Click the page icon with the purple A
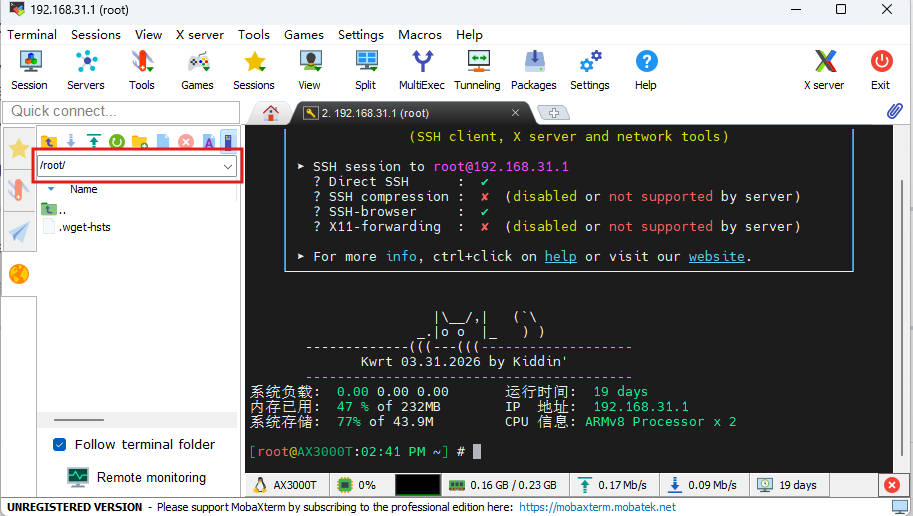The height and width of the screenshot is (516, 913). [x=208, y=141]
